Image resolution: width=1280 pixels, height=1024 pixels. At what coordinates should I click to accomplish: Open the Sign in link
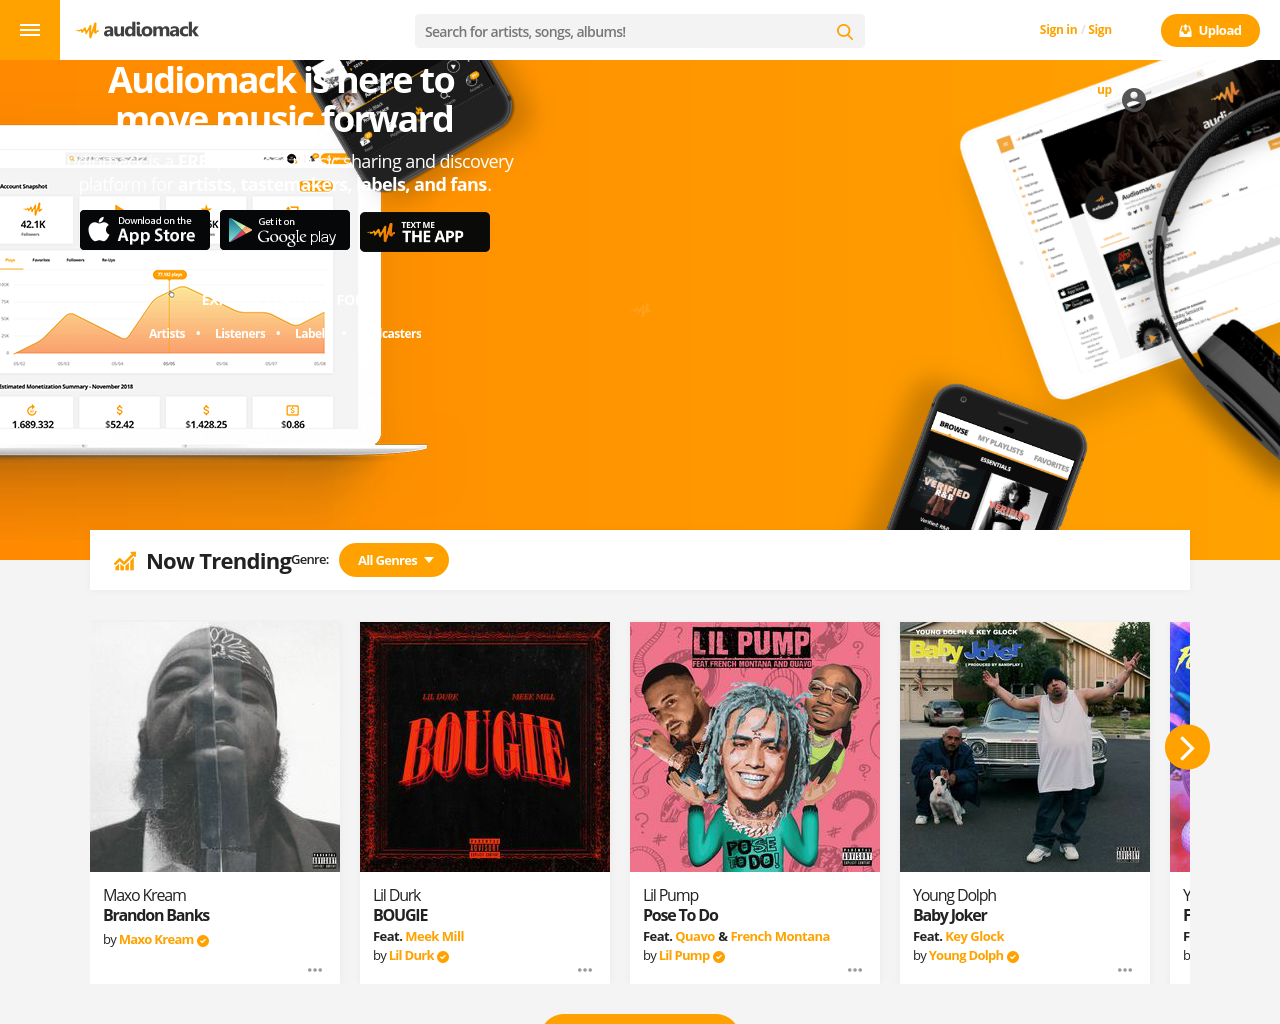point(1058,30)
